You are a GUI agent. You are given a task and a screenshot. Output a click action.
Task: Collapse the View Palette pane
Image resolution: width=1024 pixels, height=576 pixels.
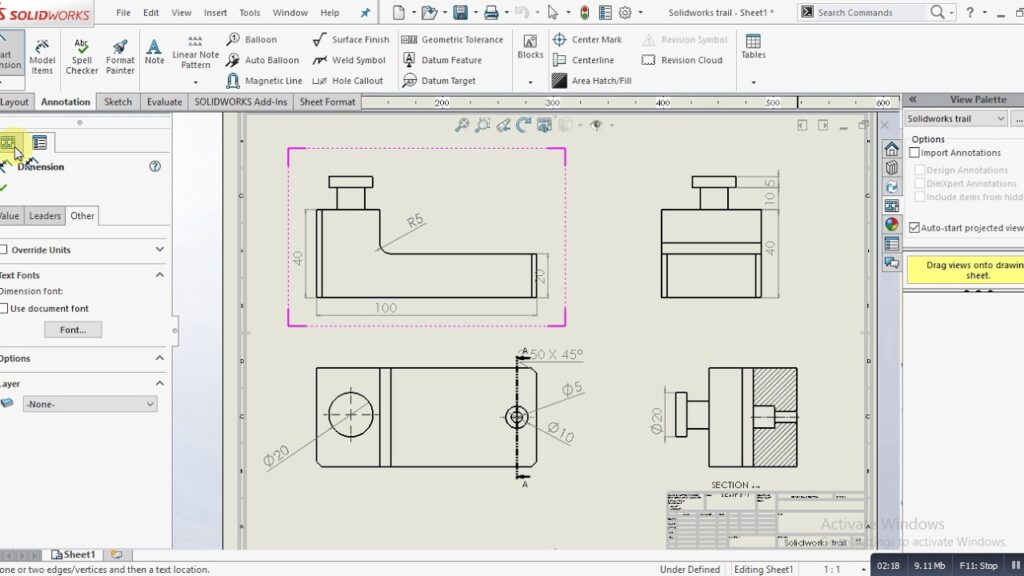pyautogui.click(x=913, y=99)
